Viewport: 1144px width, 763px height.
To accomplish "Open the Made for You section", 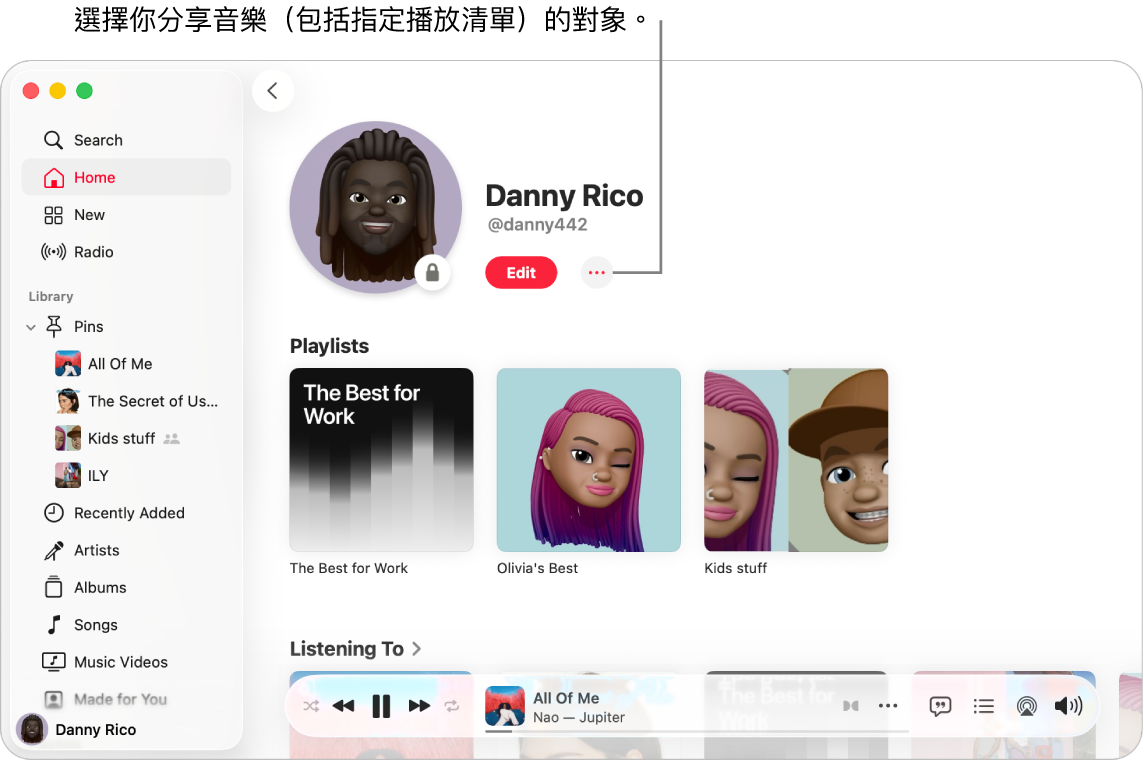I will point(118,699).
